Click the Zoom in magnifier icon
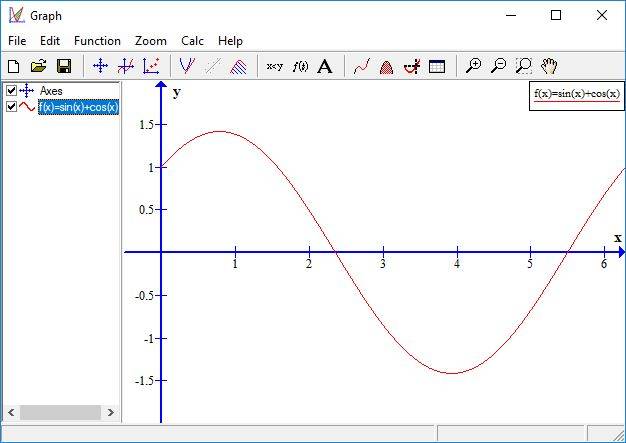This screenshot has width=626, height=443. 474,66
